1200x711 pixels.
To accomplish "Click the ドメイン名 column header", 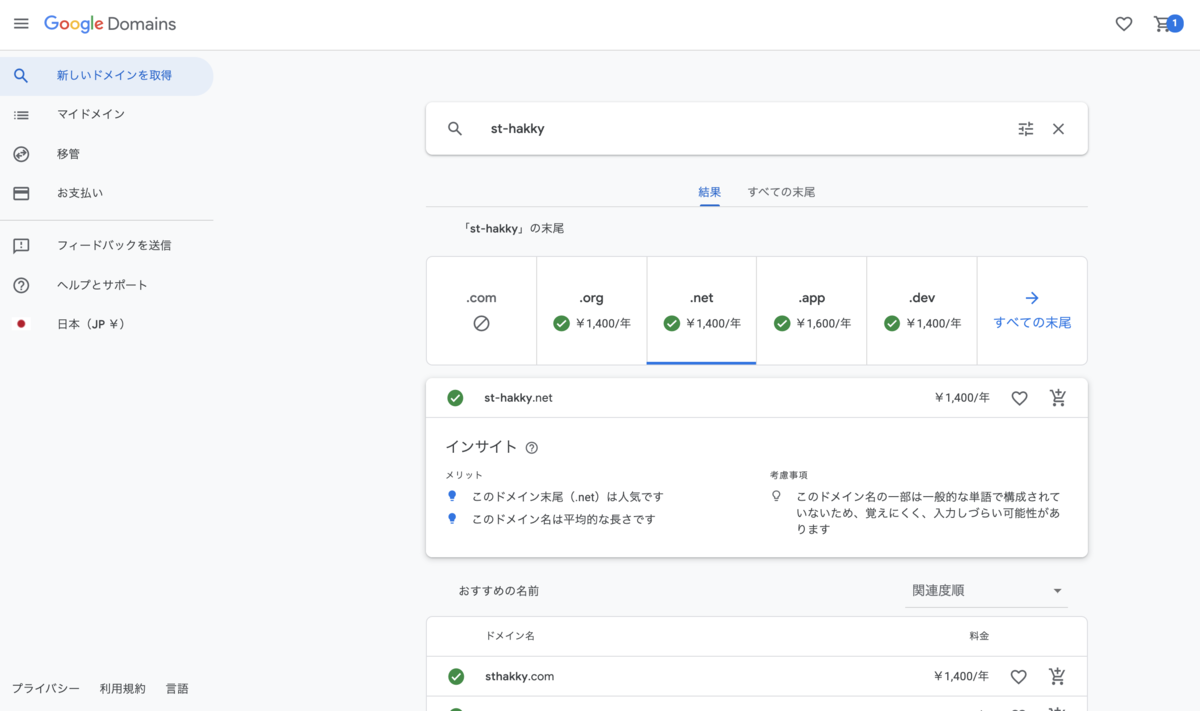I will point(510,636).
